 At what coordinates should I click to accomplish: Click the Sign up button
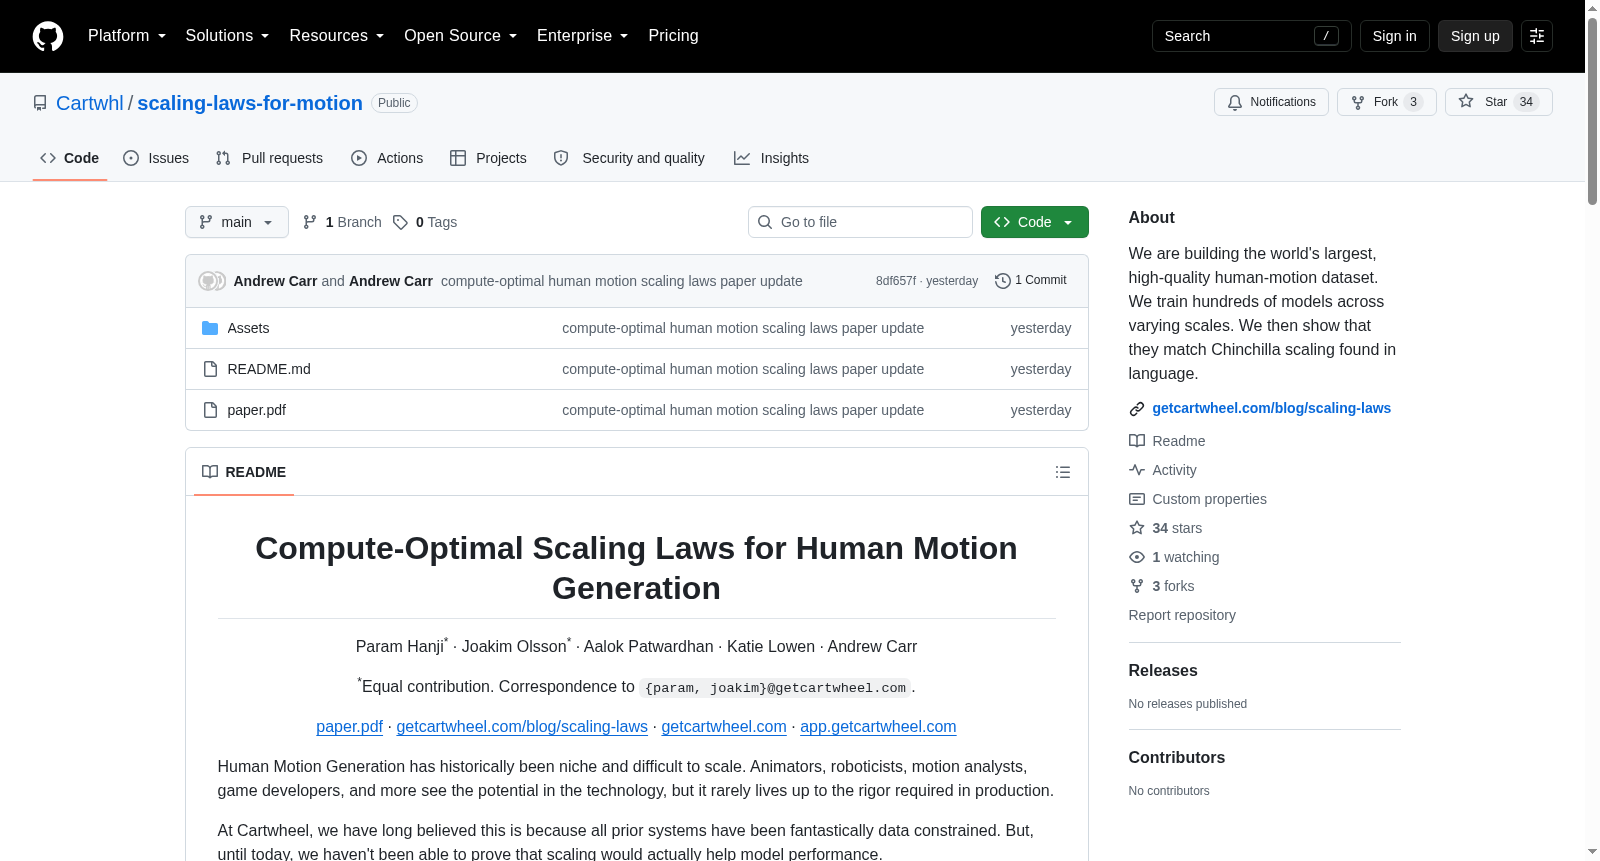(x=1475, y=36)
